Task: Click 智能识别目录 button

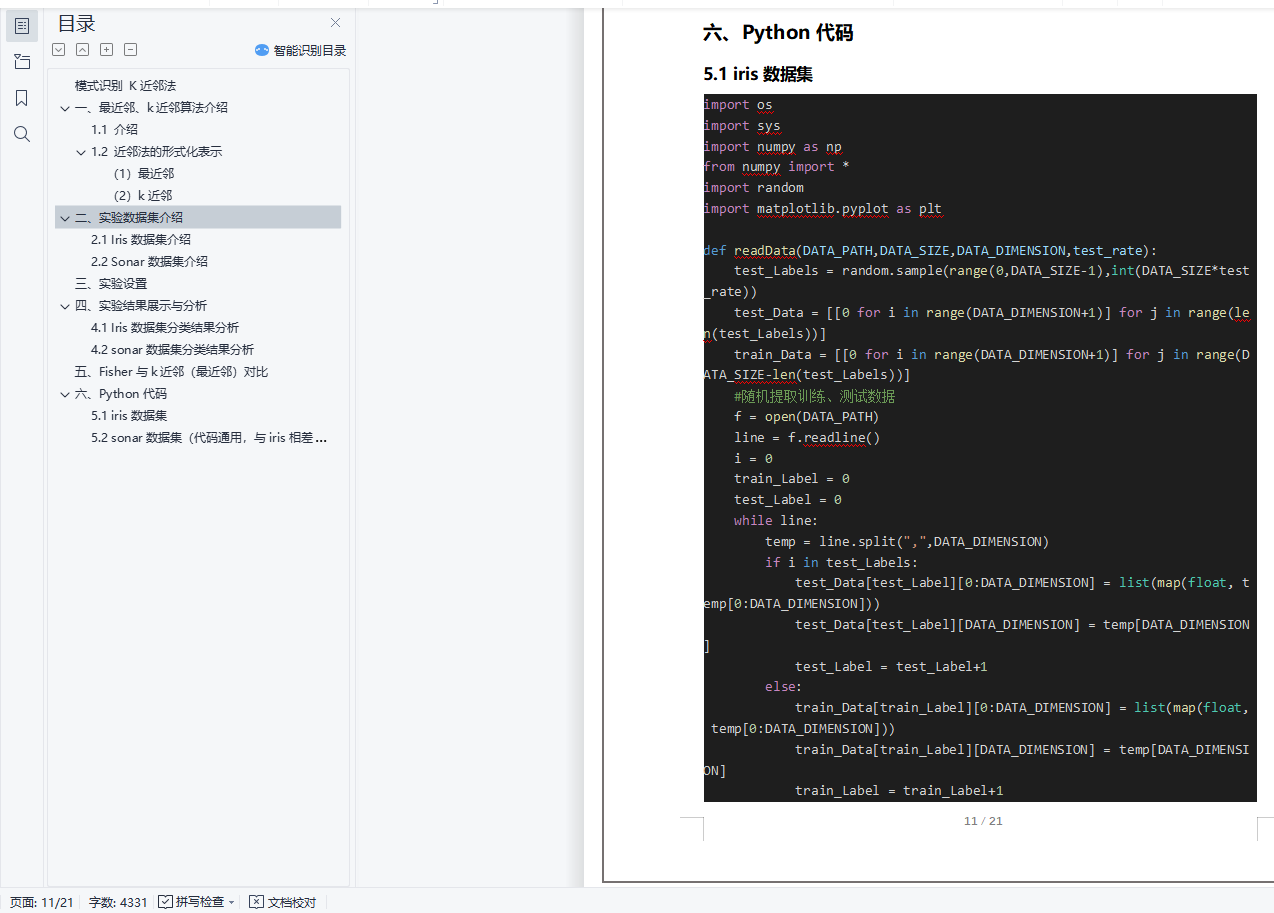Action: (300, 50)
